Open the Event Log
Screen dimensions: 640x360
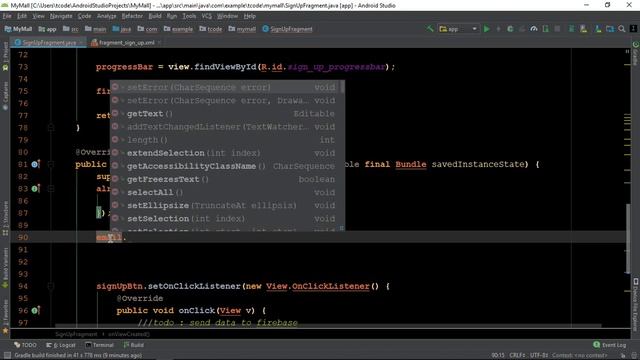point(610,345)
